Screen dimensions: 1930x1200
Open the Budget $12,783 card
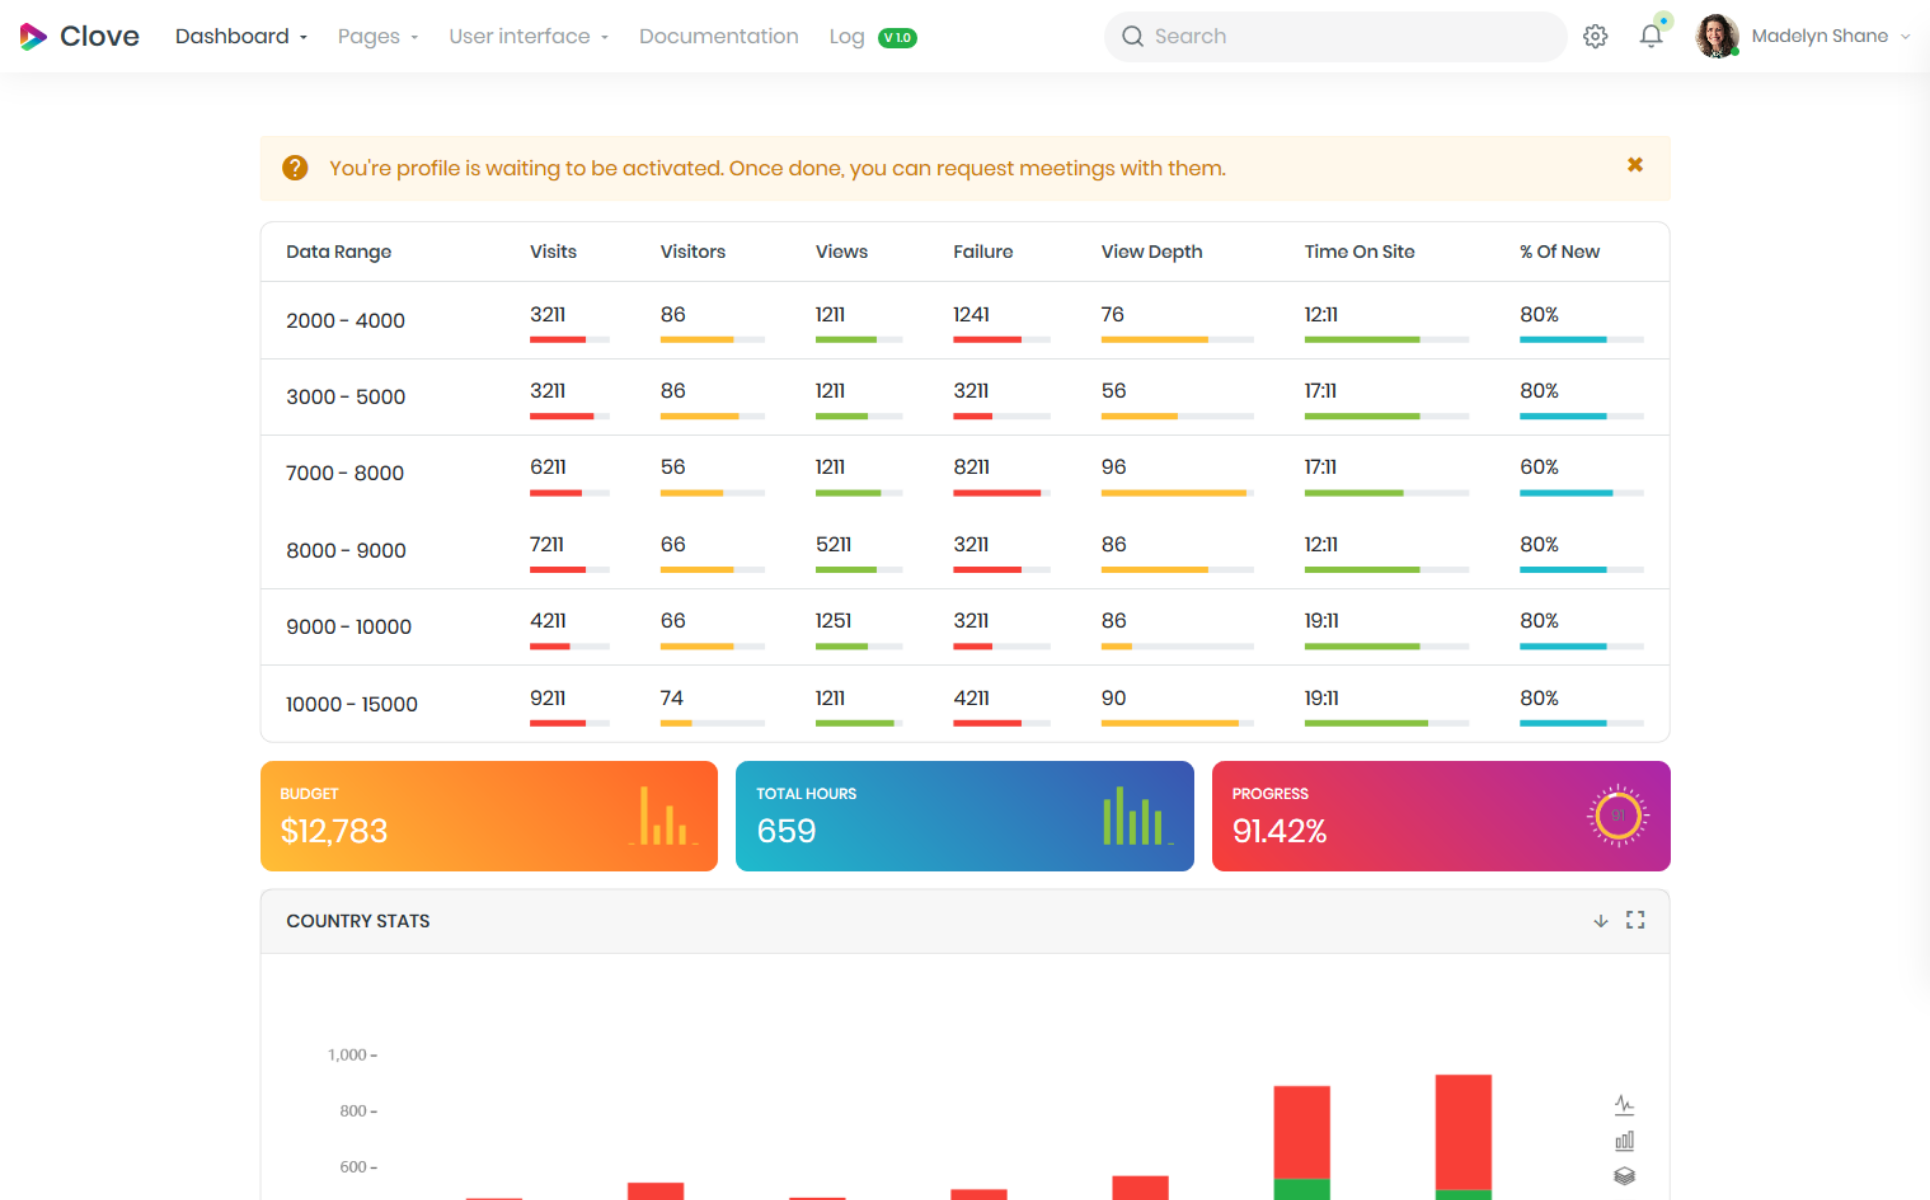pos(489,816)
